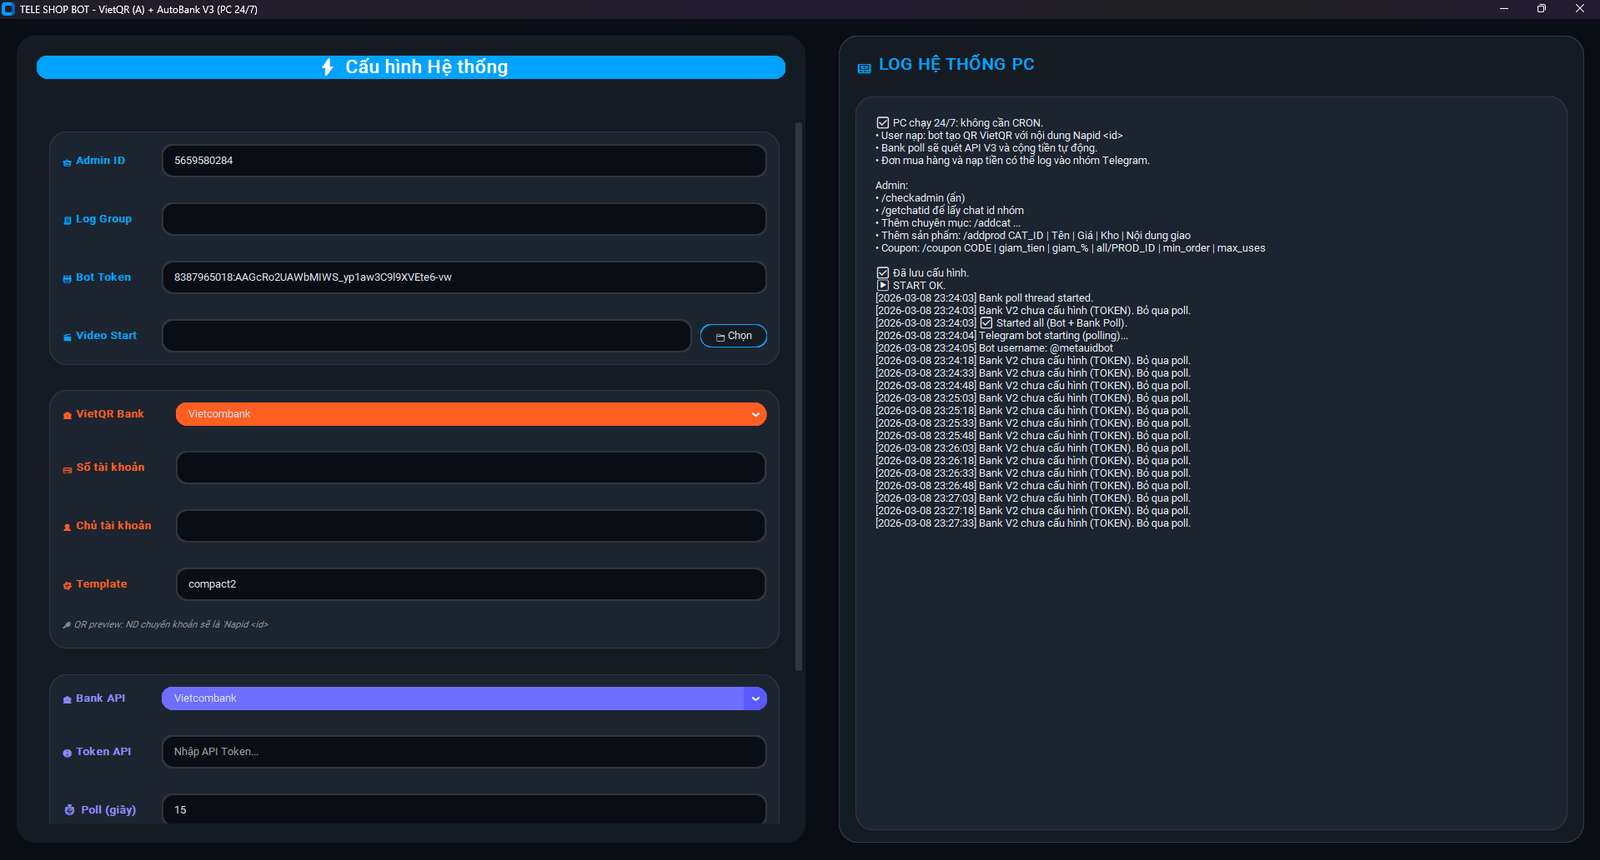1600x860 pixels.
Task: Click the Template field with compact2
Action: tap(470, 584)
